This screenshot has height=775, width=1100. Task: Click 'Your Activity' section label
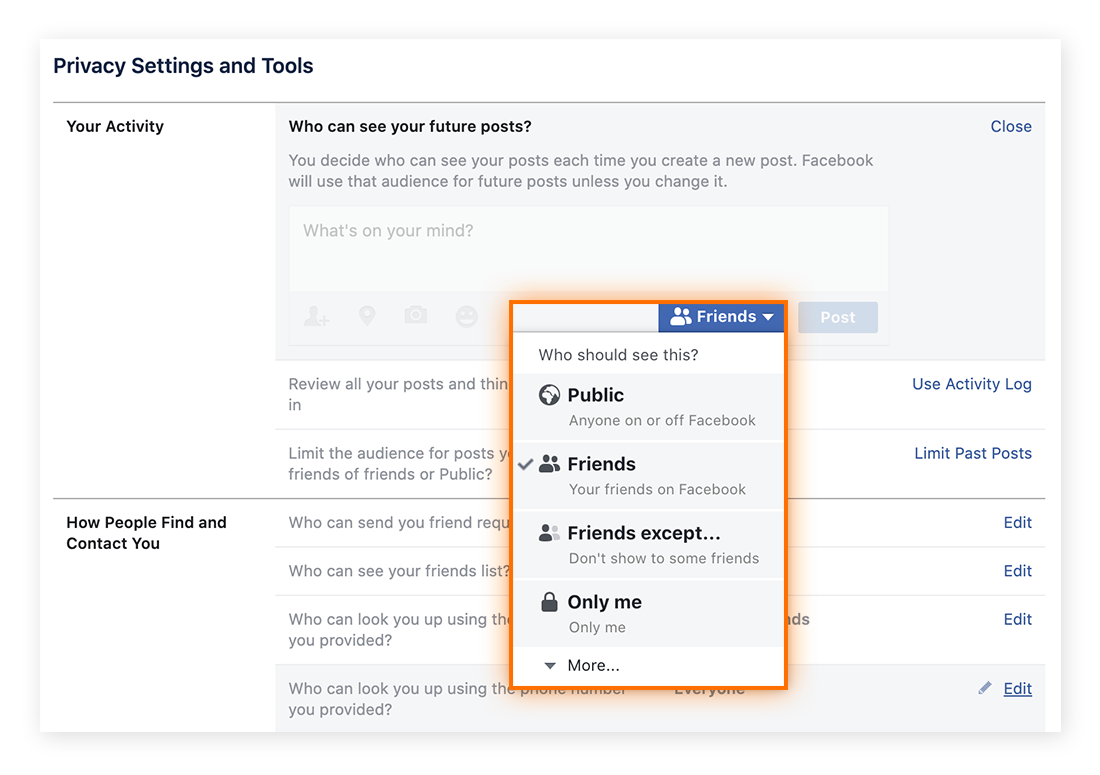point(115,126)
